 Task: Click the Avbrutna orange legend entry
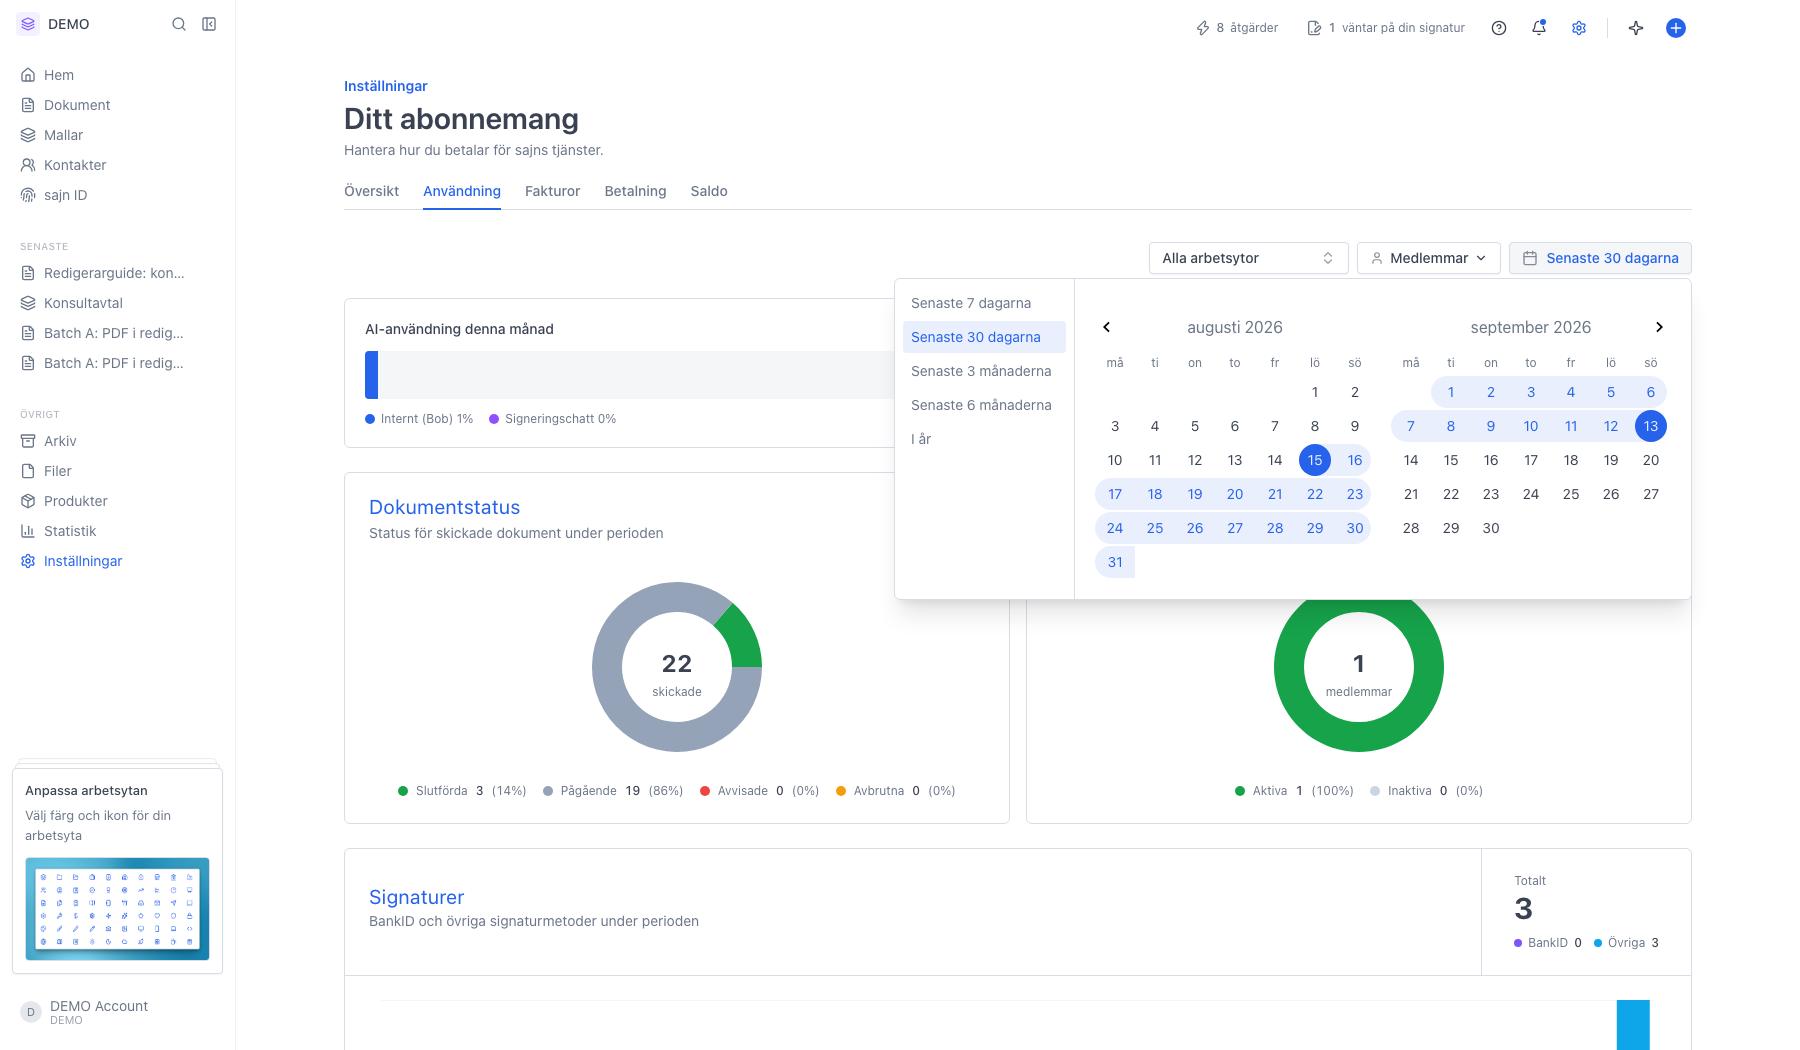(x=896, y=791)
